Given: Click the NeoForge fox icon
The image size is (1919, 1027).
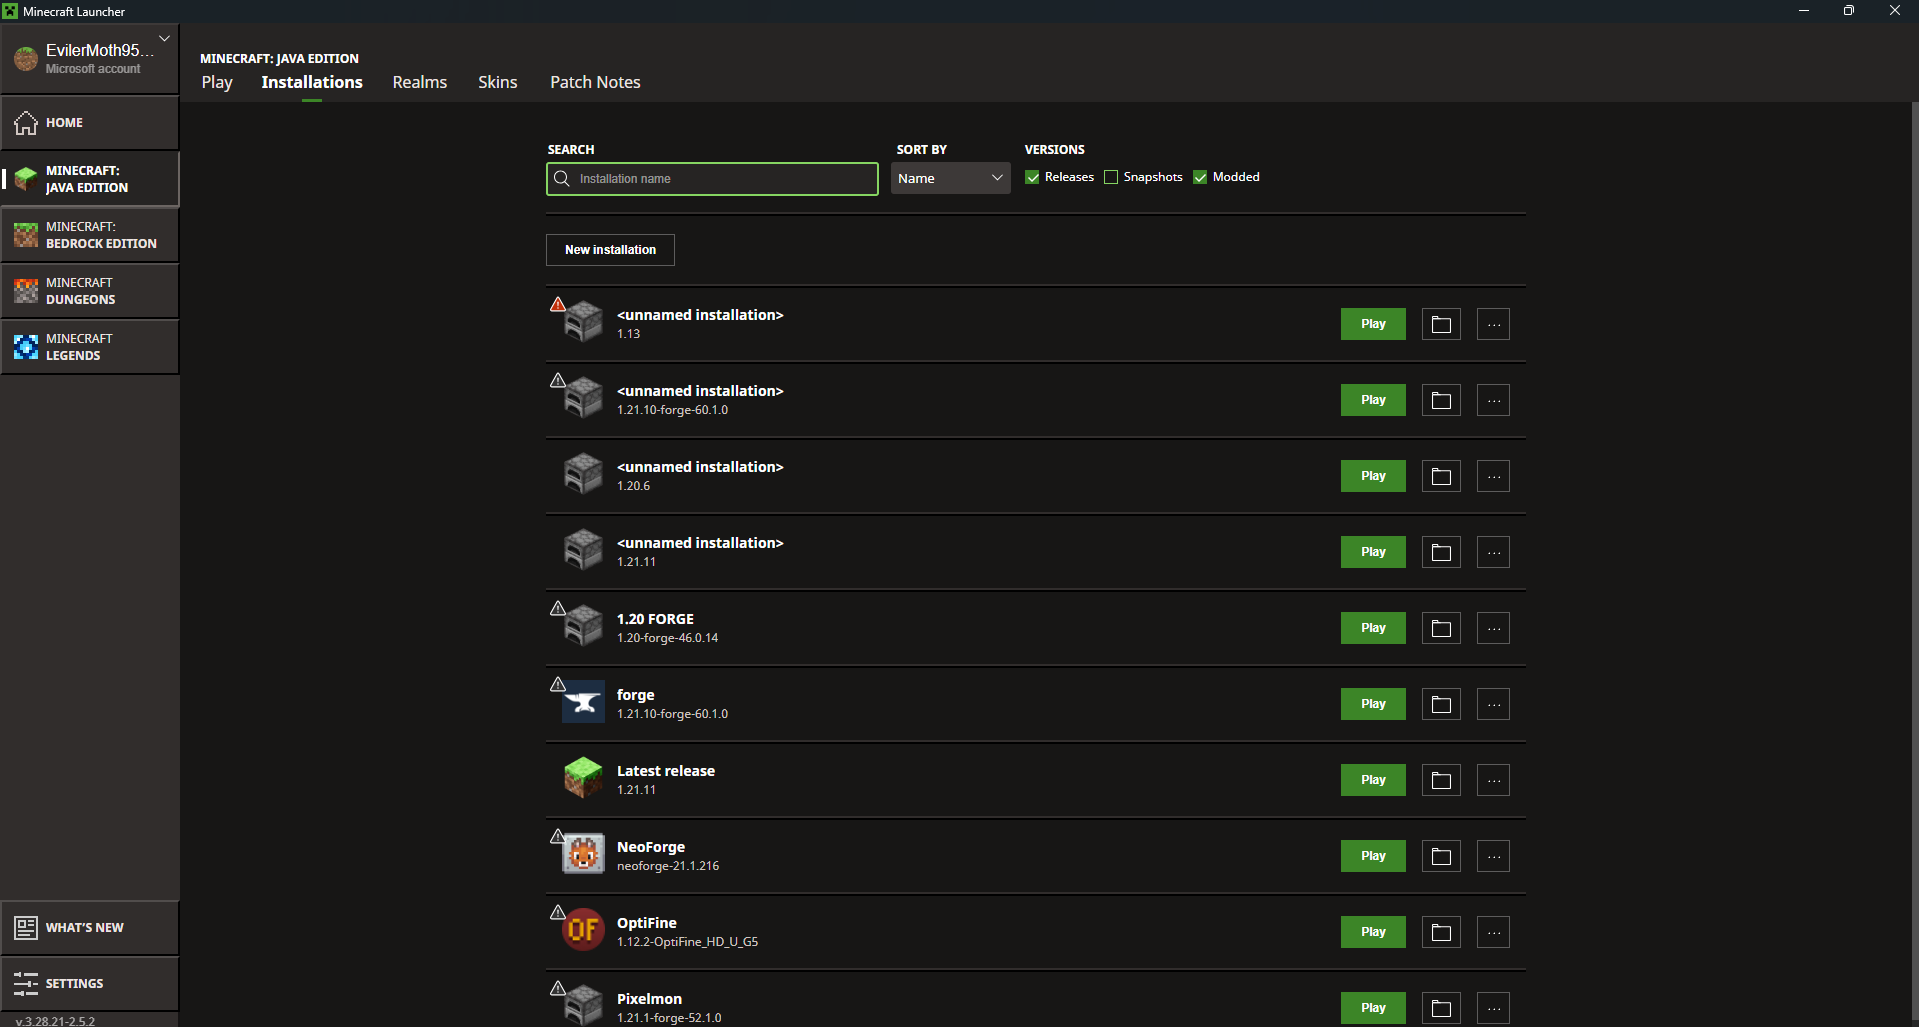Looking at the screenshot, I should (583, 855).
